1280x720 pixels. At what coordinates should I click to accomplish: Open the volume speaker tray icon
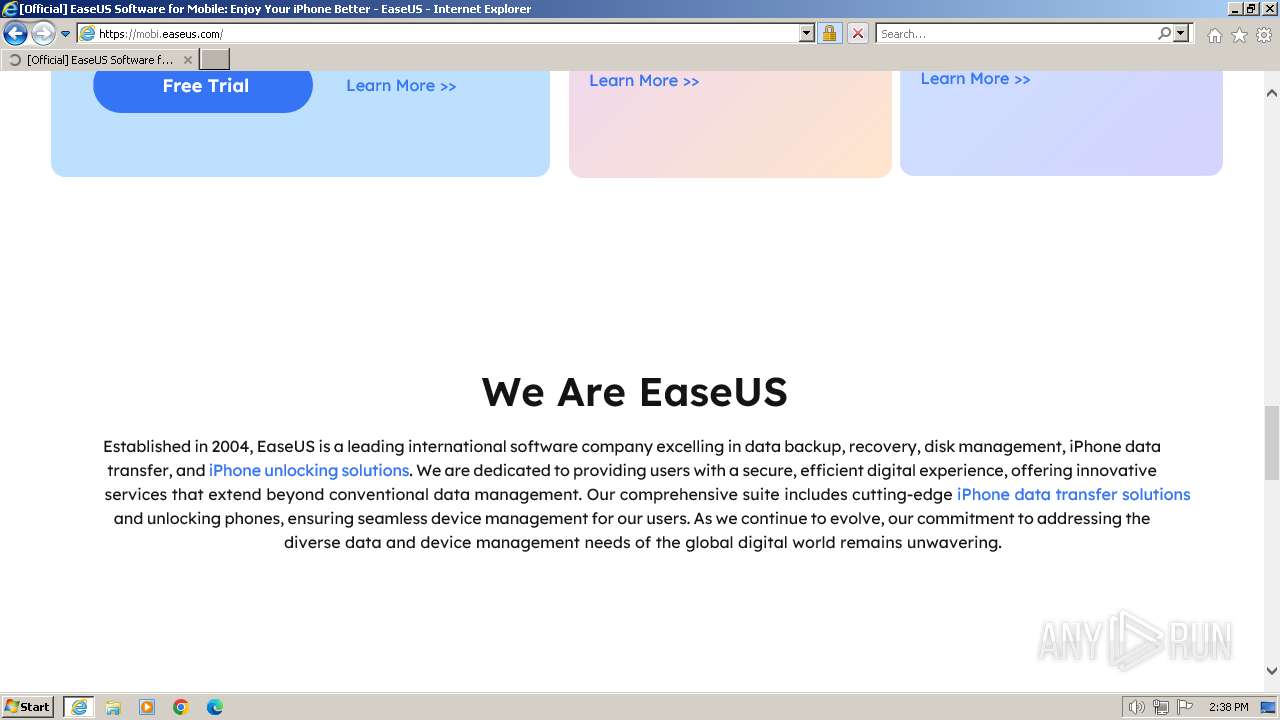pyautogui.click(x=1136, y=707)
